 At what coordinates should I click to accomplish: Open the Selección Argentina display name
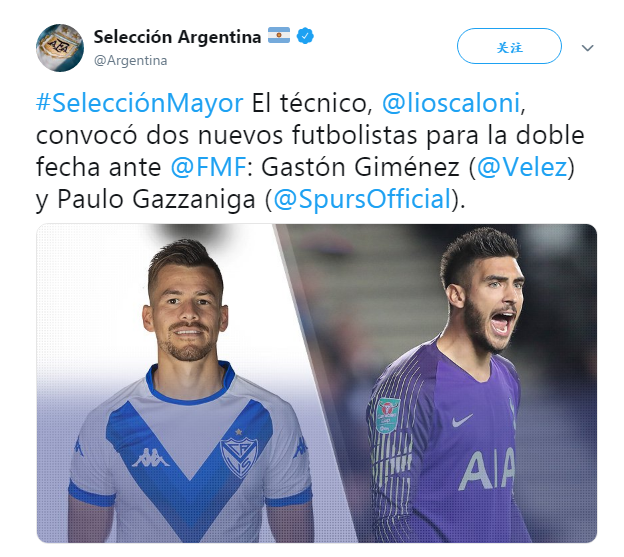coord(177,37)
